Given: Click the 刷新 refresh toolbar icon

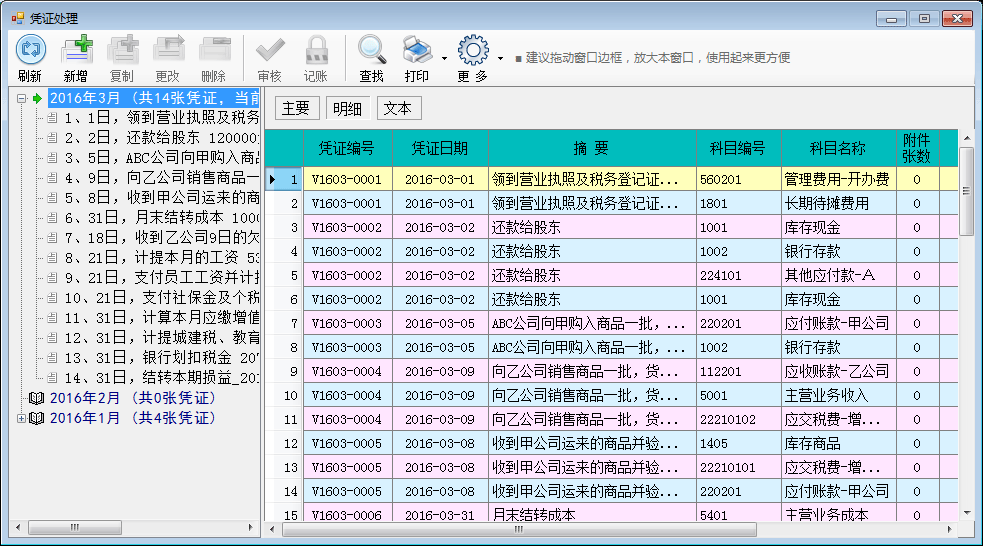Looking at the screenshot, I should click(30, 50).
